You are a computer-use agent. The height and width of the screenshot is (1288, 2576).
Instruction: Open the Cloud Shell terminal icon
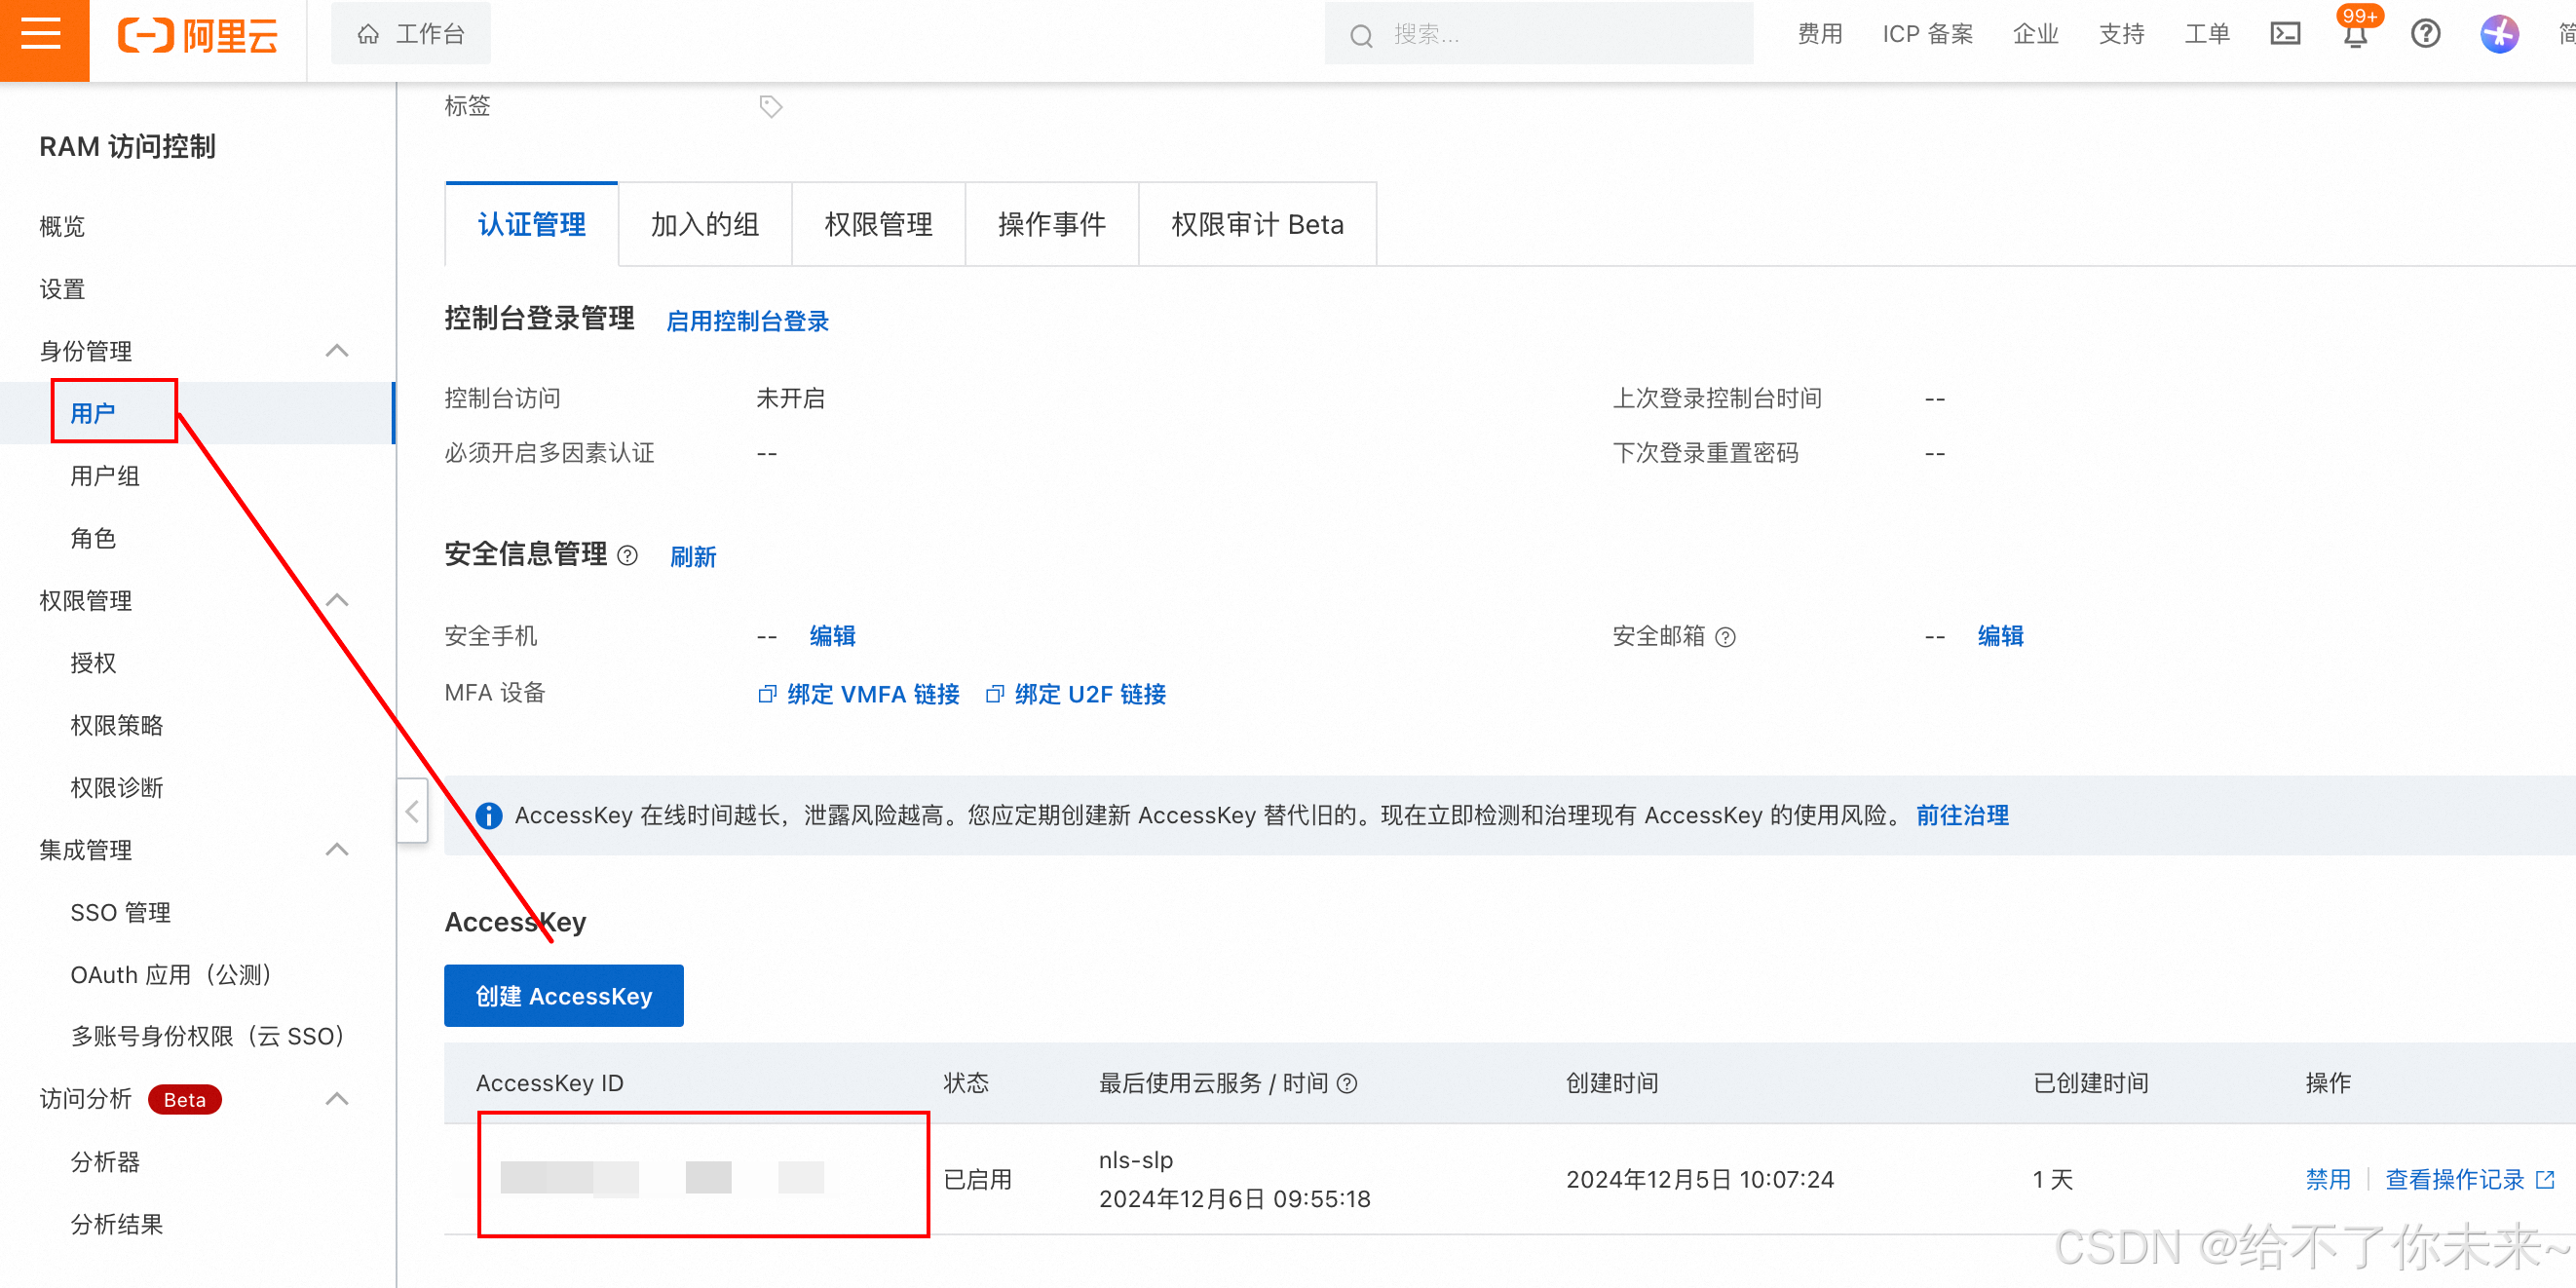pyautogui.click(x=2285, y=35)
